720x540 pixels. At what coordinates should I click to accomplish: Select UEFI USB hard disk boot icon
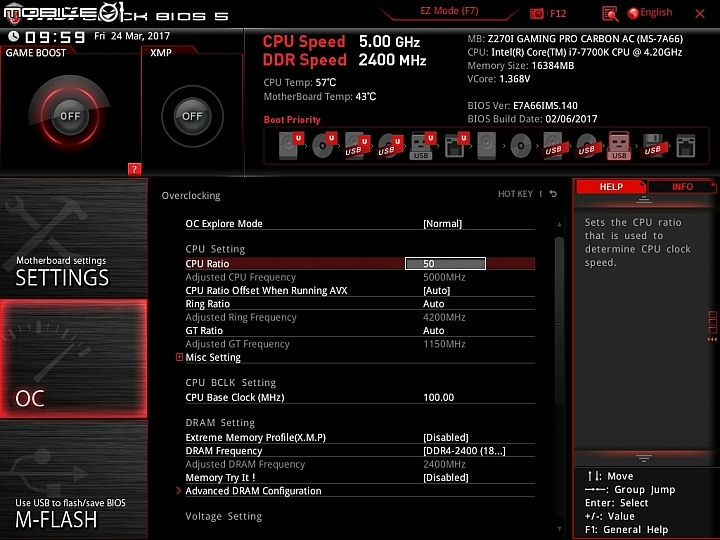click(x=357, y=146)
